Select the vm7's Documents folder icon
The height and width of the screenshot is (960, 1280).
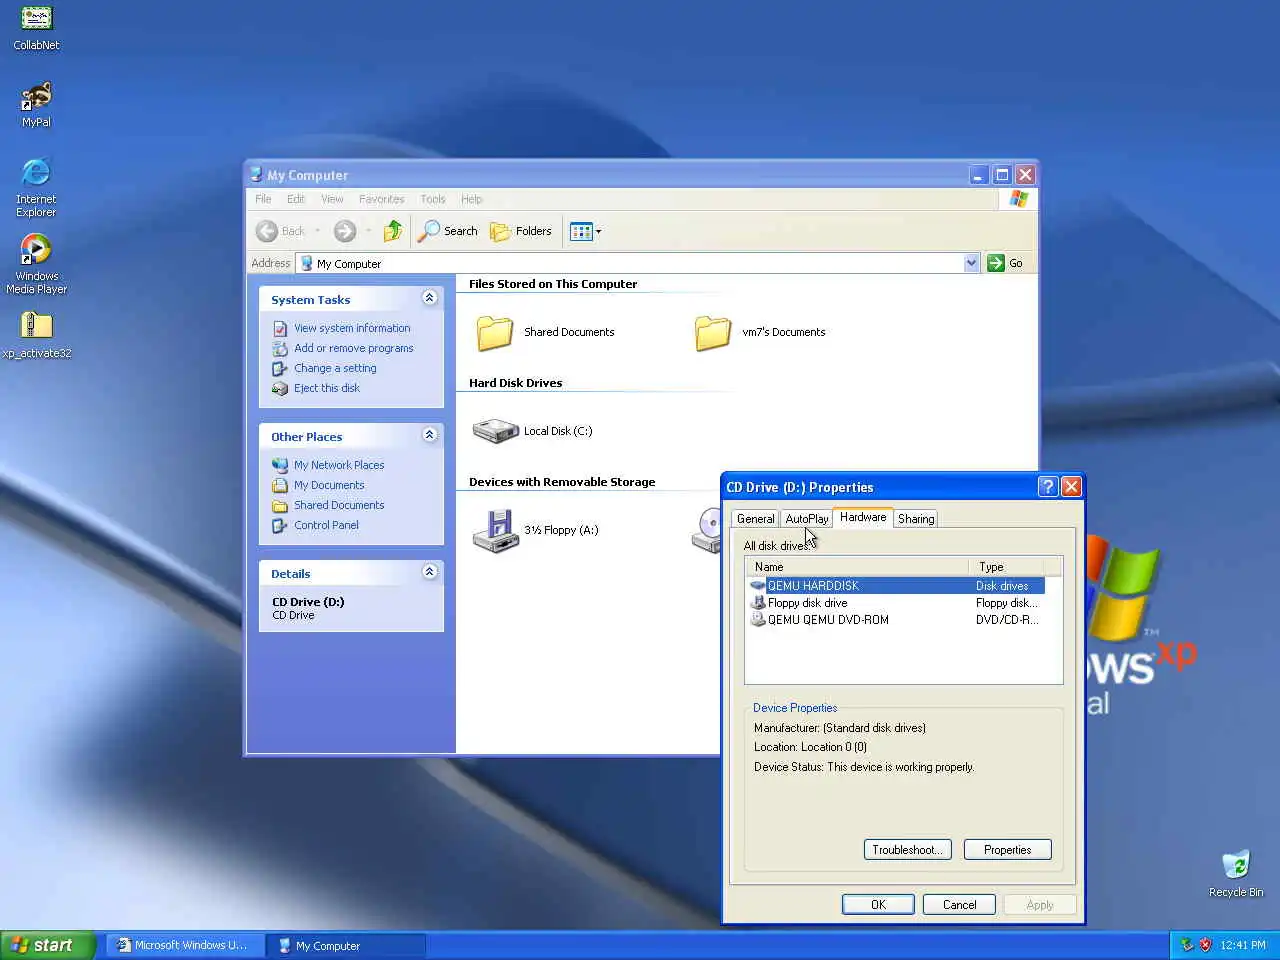713,332
